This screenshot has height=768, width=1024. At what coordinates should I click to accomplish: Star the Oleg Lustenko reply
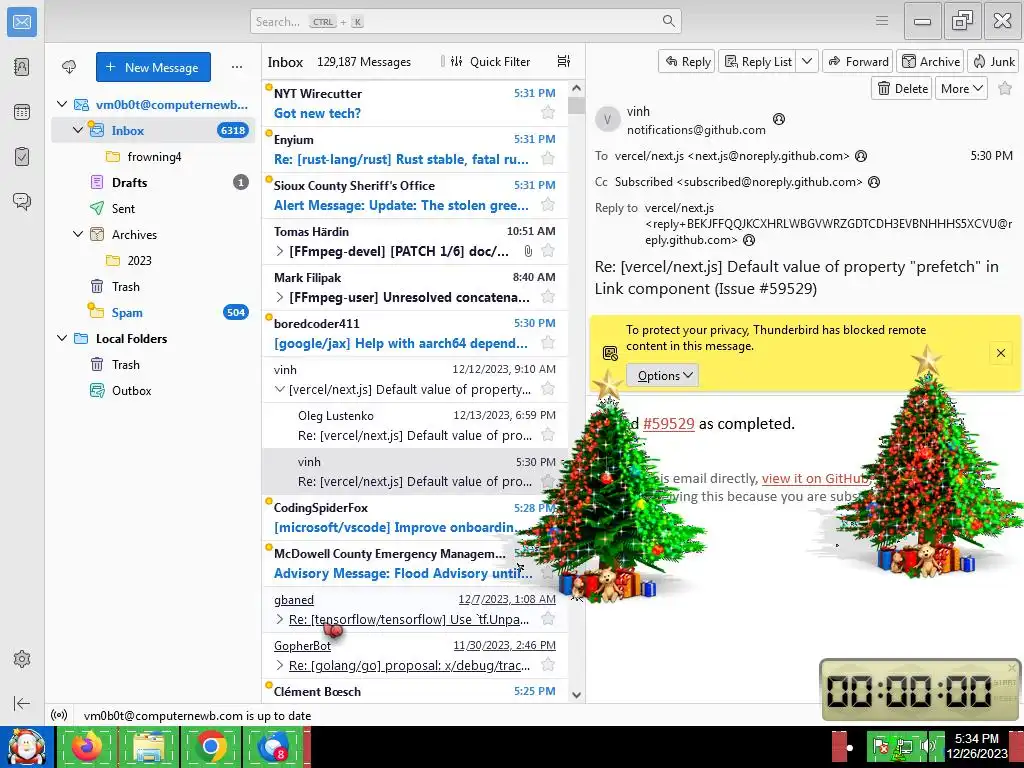tap(548, 435)
